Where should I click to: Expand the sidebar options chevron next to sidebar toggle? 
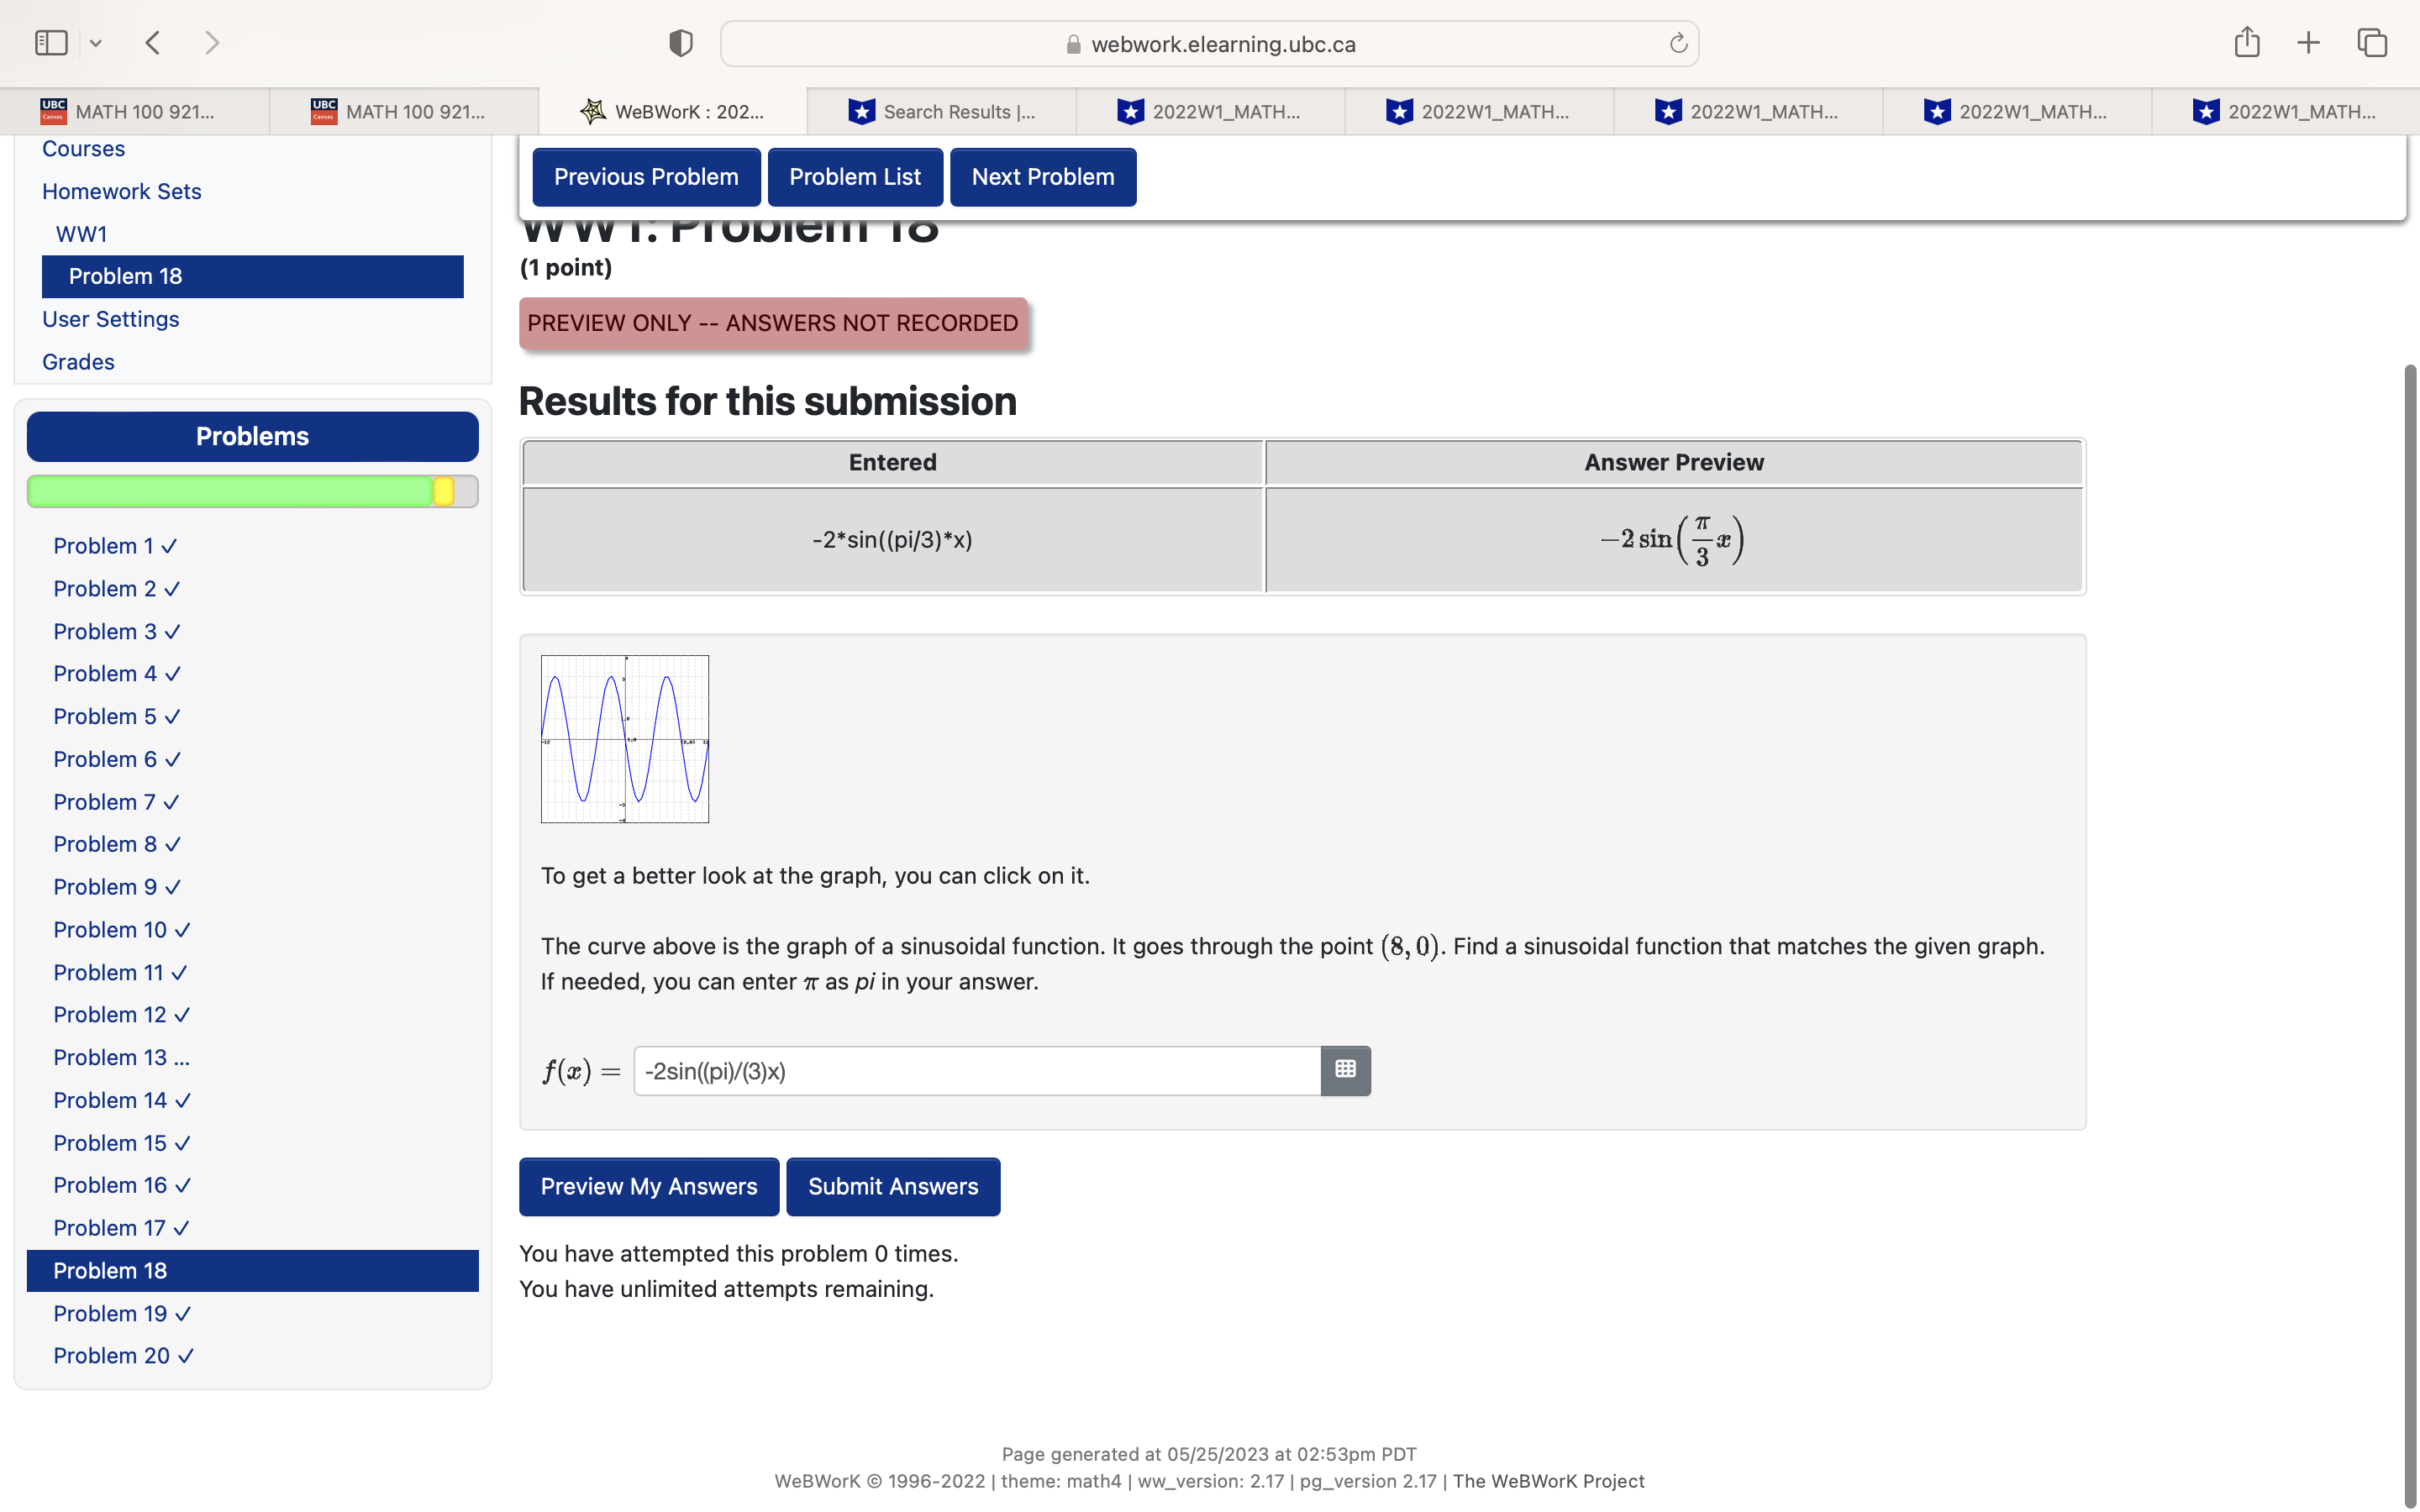97,42
